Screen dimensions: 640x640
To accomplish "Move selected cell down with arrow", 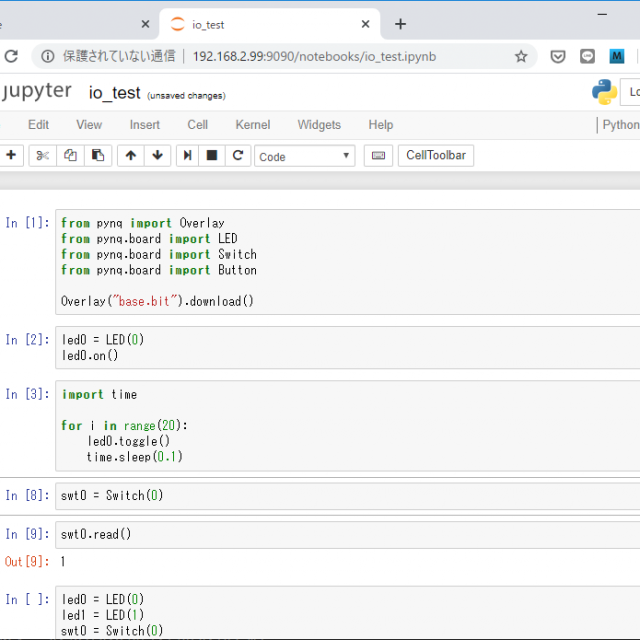I will (157, 155).
